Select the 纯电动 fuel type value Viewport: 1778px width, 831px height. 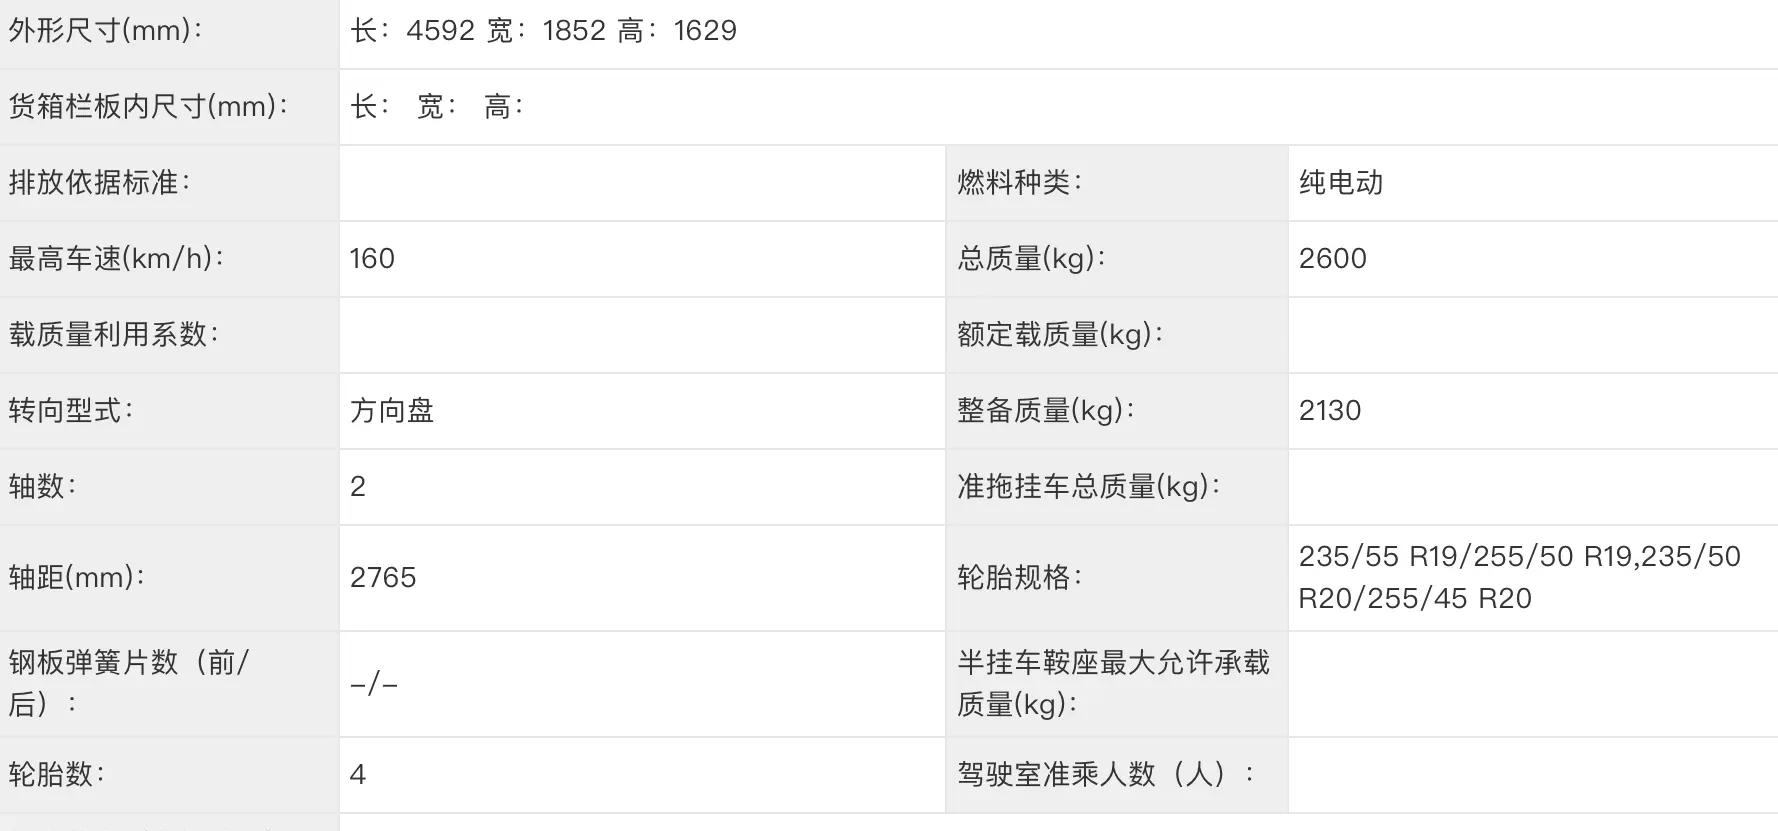[x=1340, y=183]
